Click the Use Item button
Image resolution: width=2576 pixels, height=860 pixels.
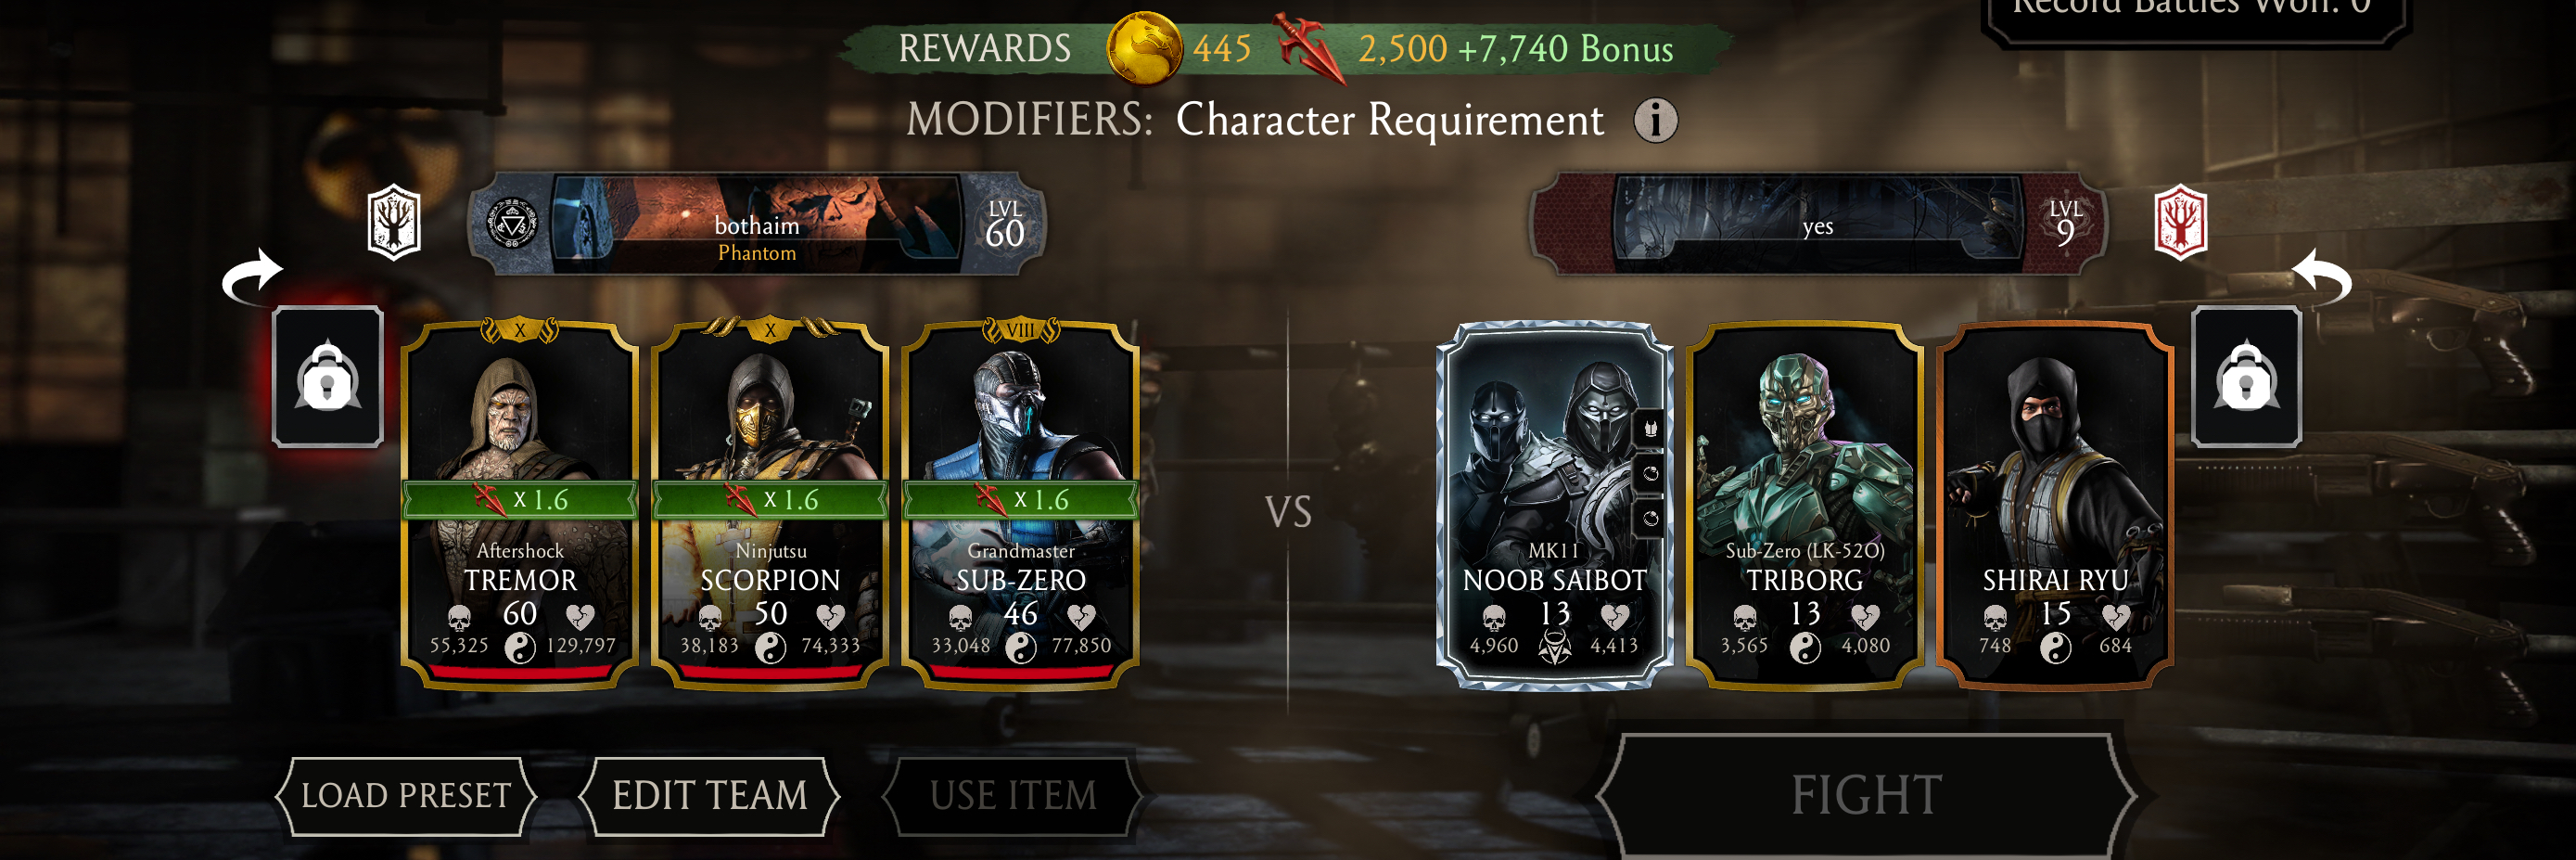[x=1013, y=796]
